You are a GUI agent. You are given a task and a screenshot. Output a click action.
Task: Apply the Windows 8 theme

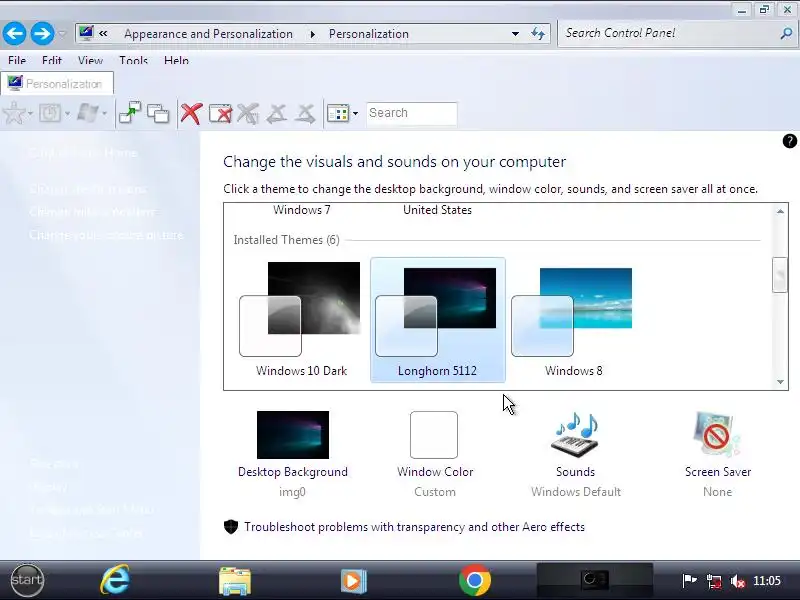click(x=573, y=320)
